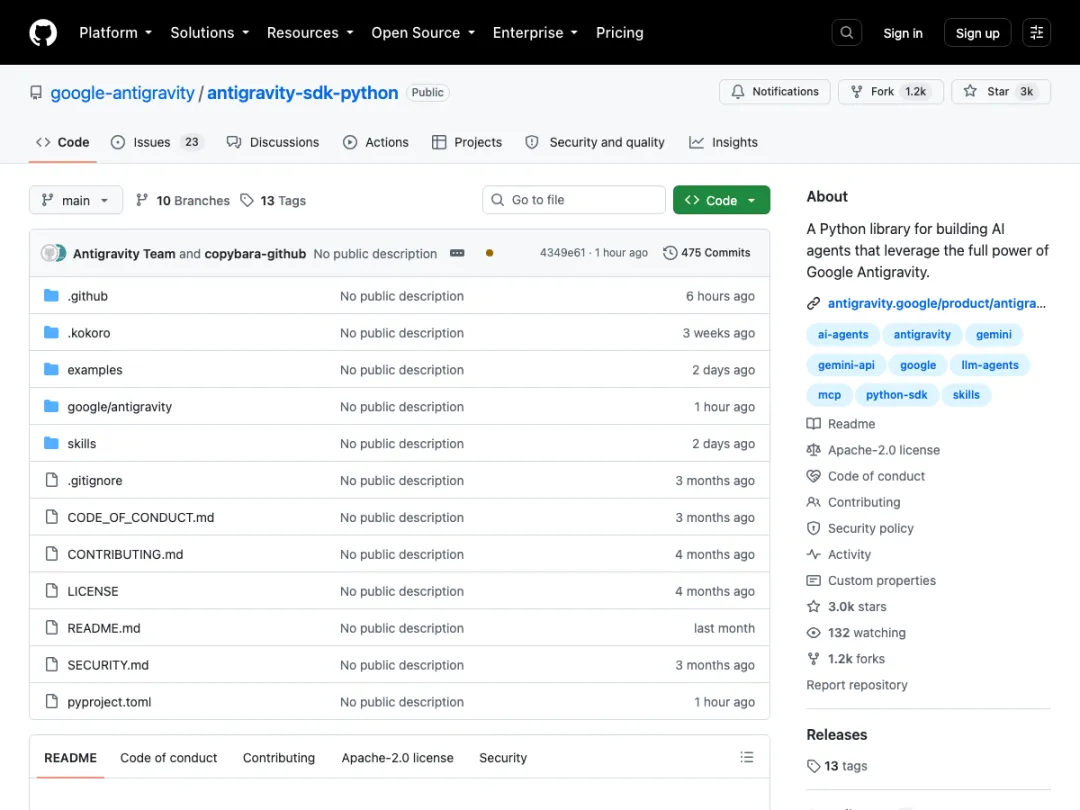Open the SECURITY.md file name
This screenshot has height=810, width=1080.
coord(108,665)
